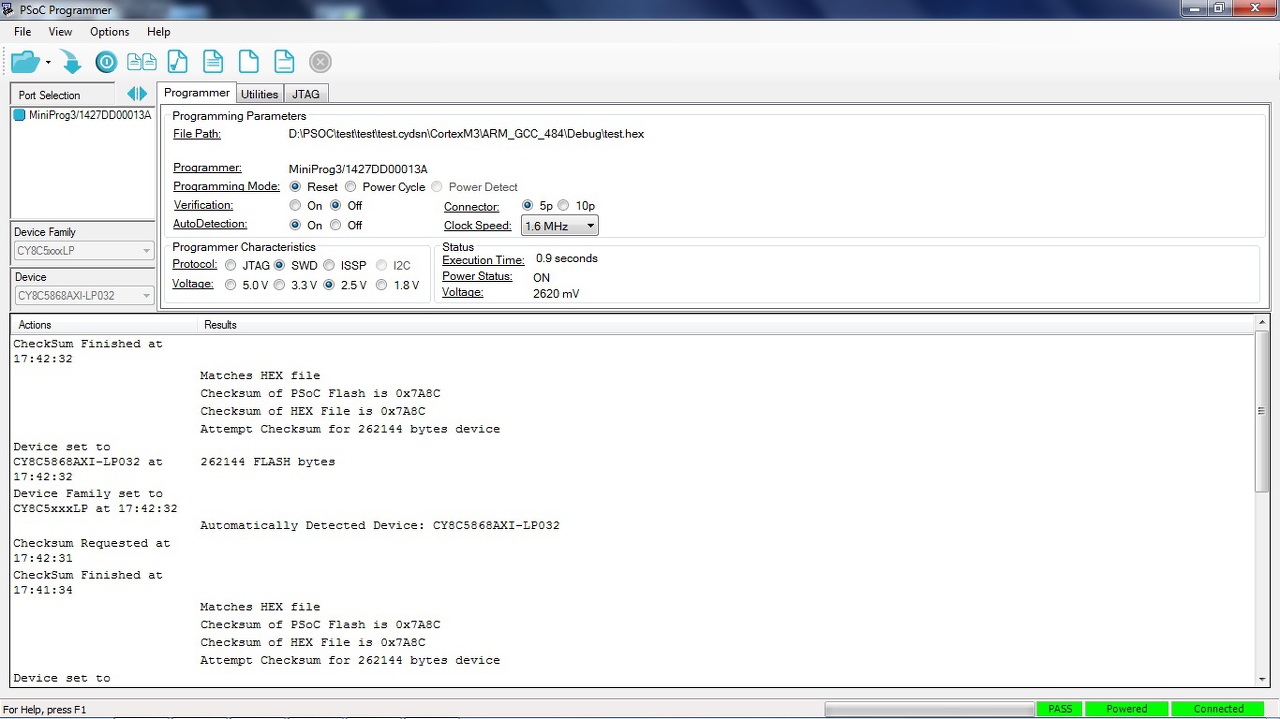Click the PSoC Programmer title bar icon
Screen dimensions: 1280x719
pos(9,10)
